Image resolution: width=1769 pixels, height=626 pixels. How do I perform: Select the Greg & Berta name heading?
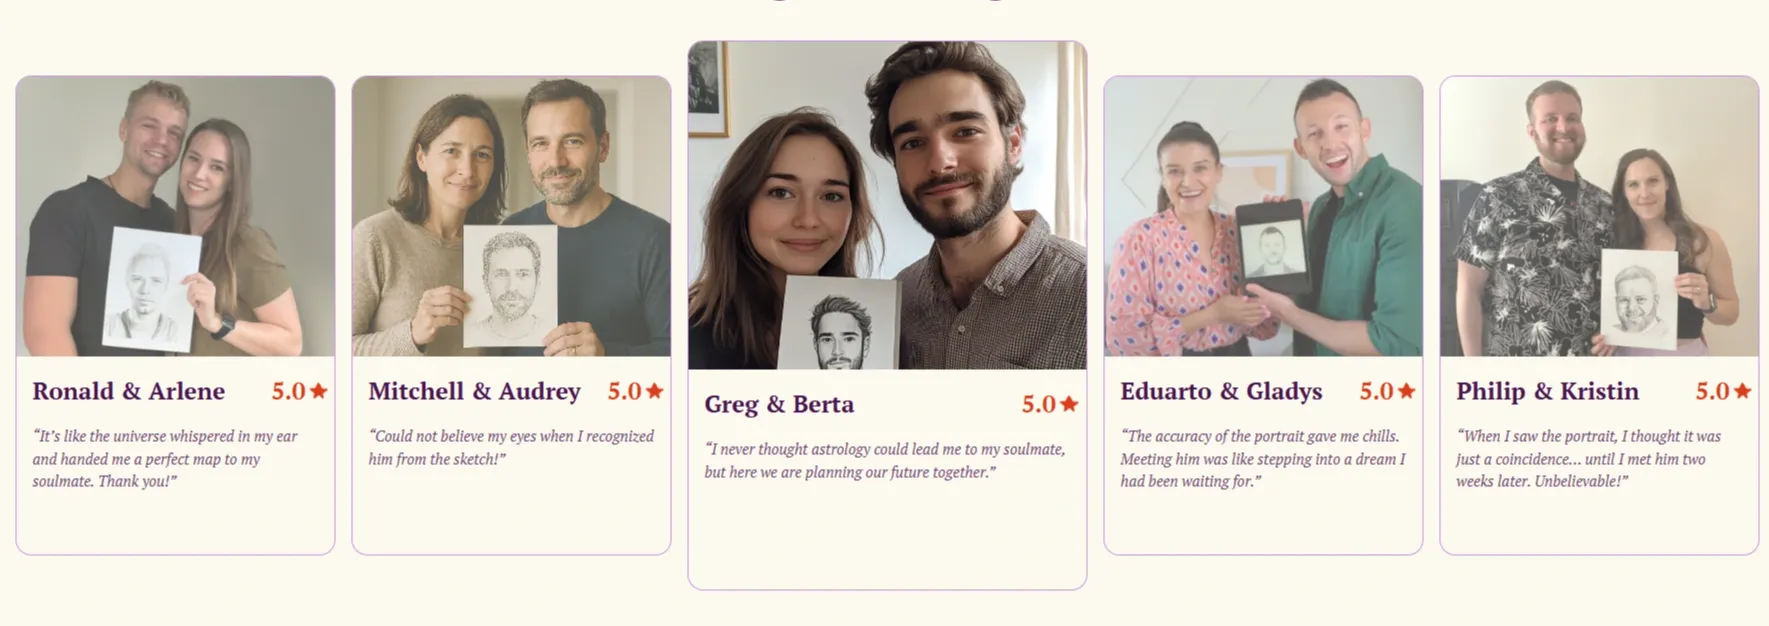pos(779,404)
